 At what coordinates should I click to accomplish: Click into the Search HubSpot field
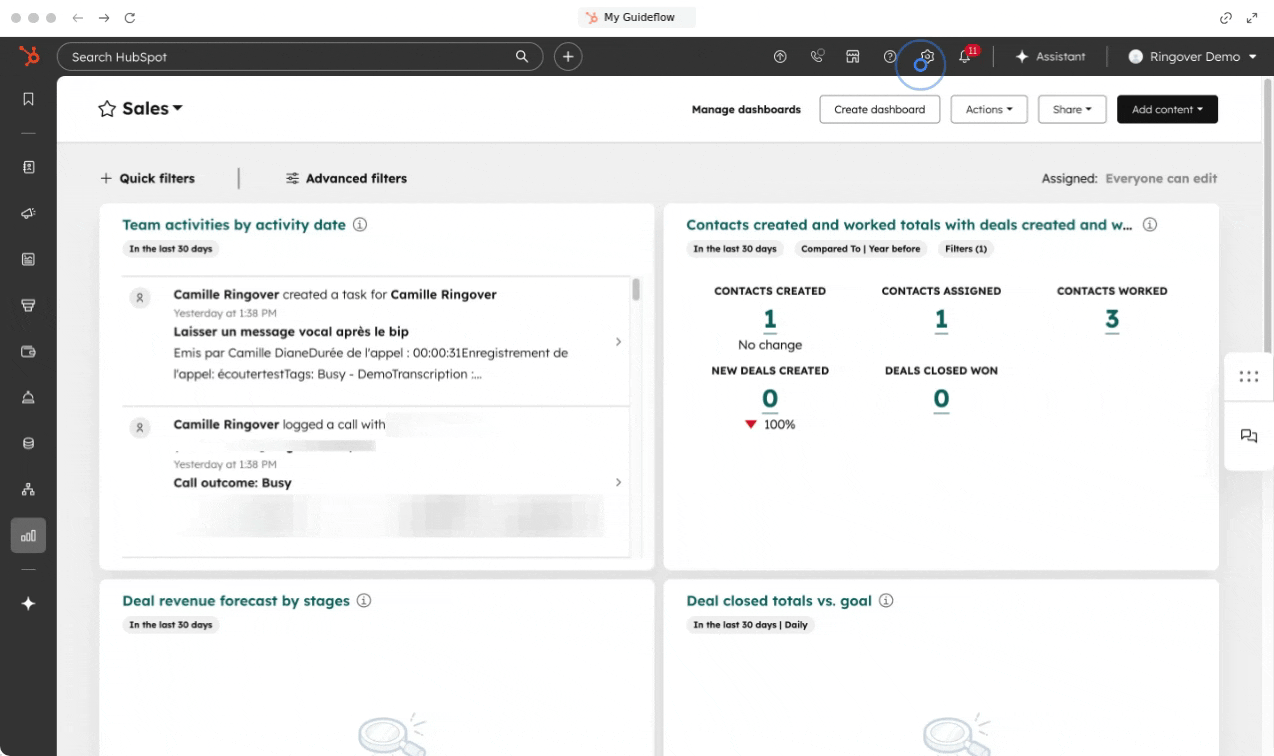pyautogui.click(x=290, y=57)
